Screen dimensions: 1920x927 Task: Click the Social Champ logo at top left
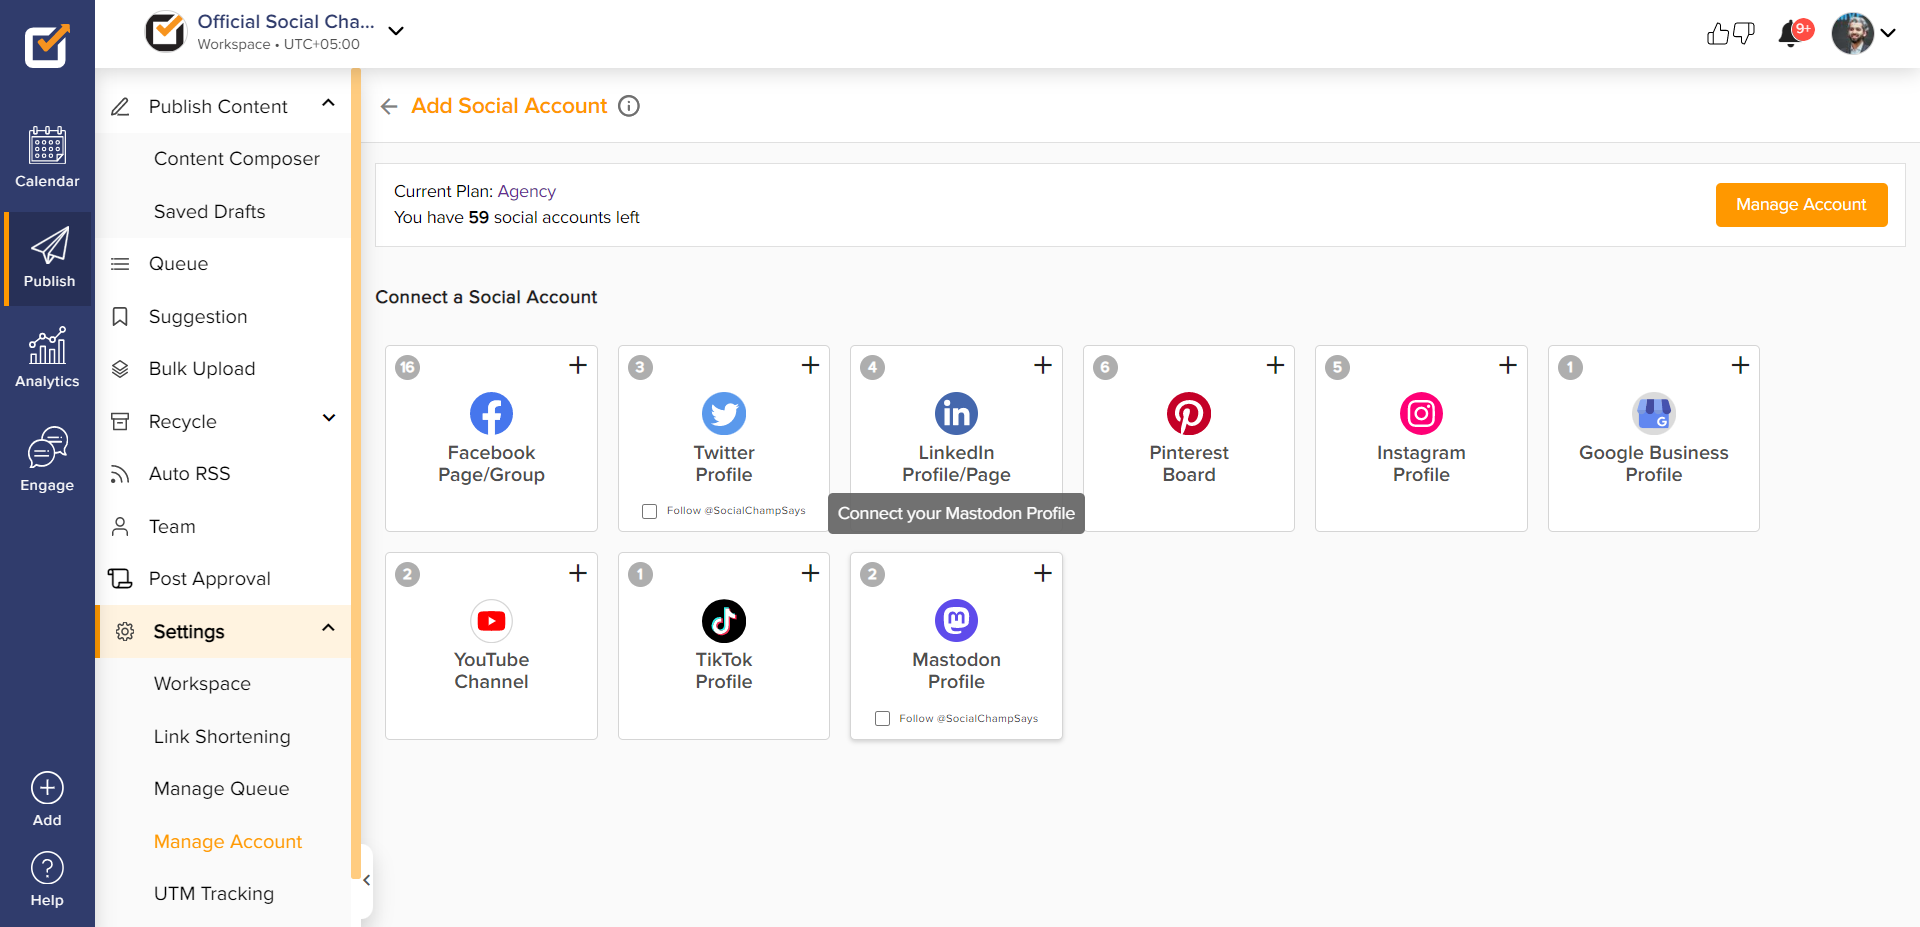coord(47,45)
